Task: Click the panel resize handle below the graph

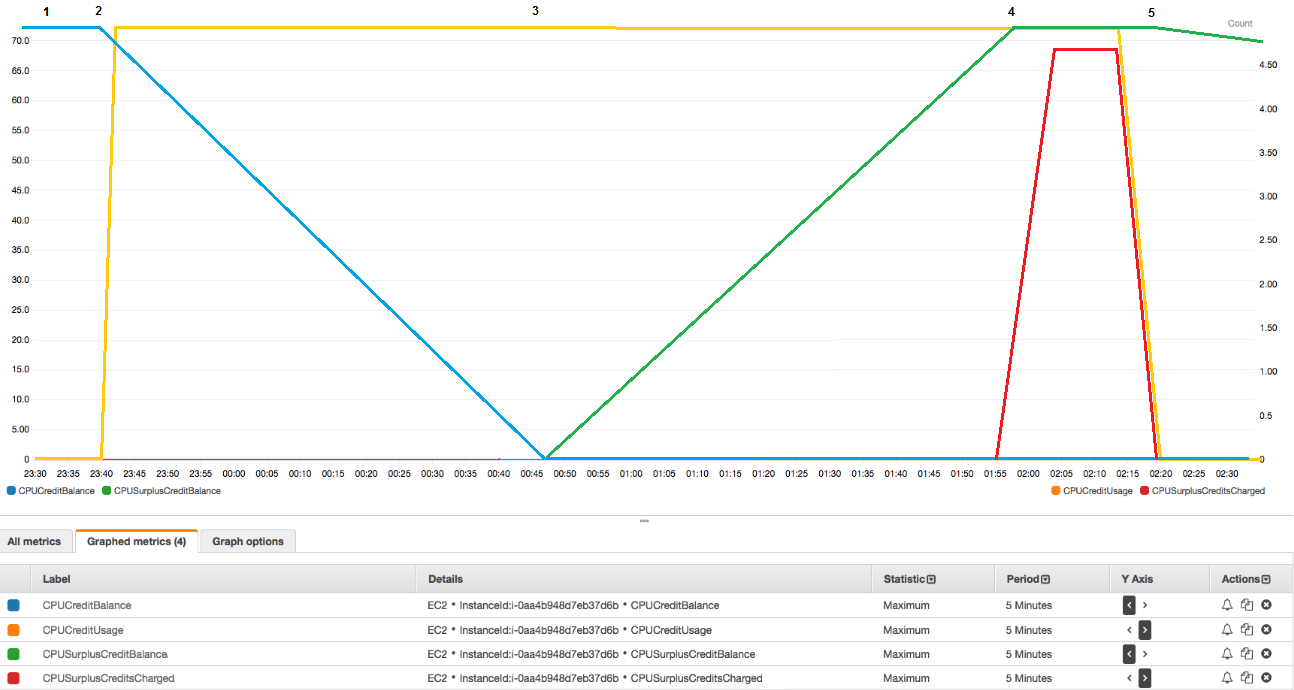Action: (646, 520)
